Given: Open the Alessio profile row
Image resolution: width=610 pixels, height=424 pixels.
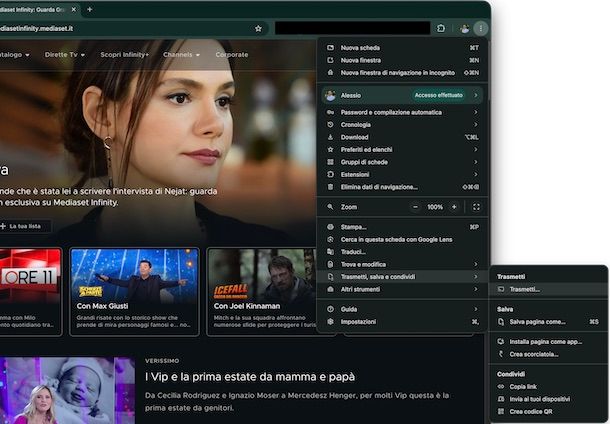Looking at the screenshot, I should pyautogui.click(x=403, y=95).
